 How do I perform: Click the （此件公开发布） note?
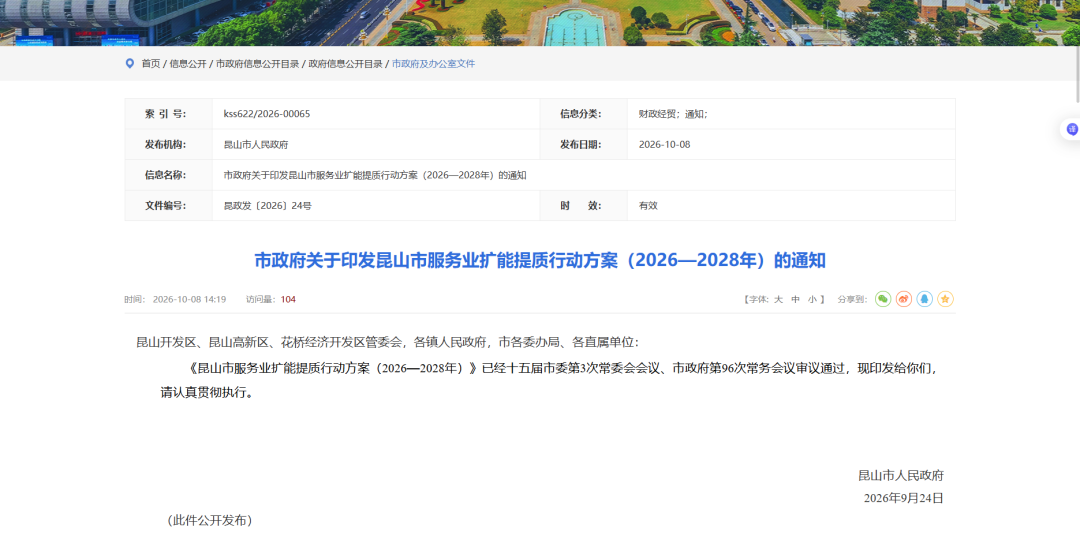tap(210, 521)
